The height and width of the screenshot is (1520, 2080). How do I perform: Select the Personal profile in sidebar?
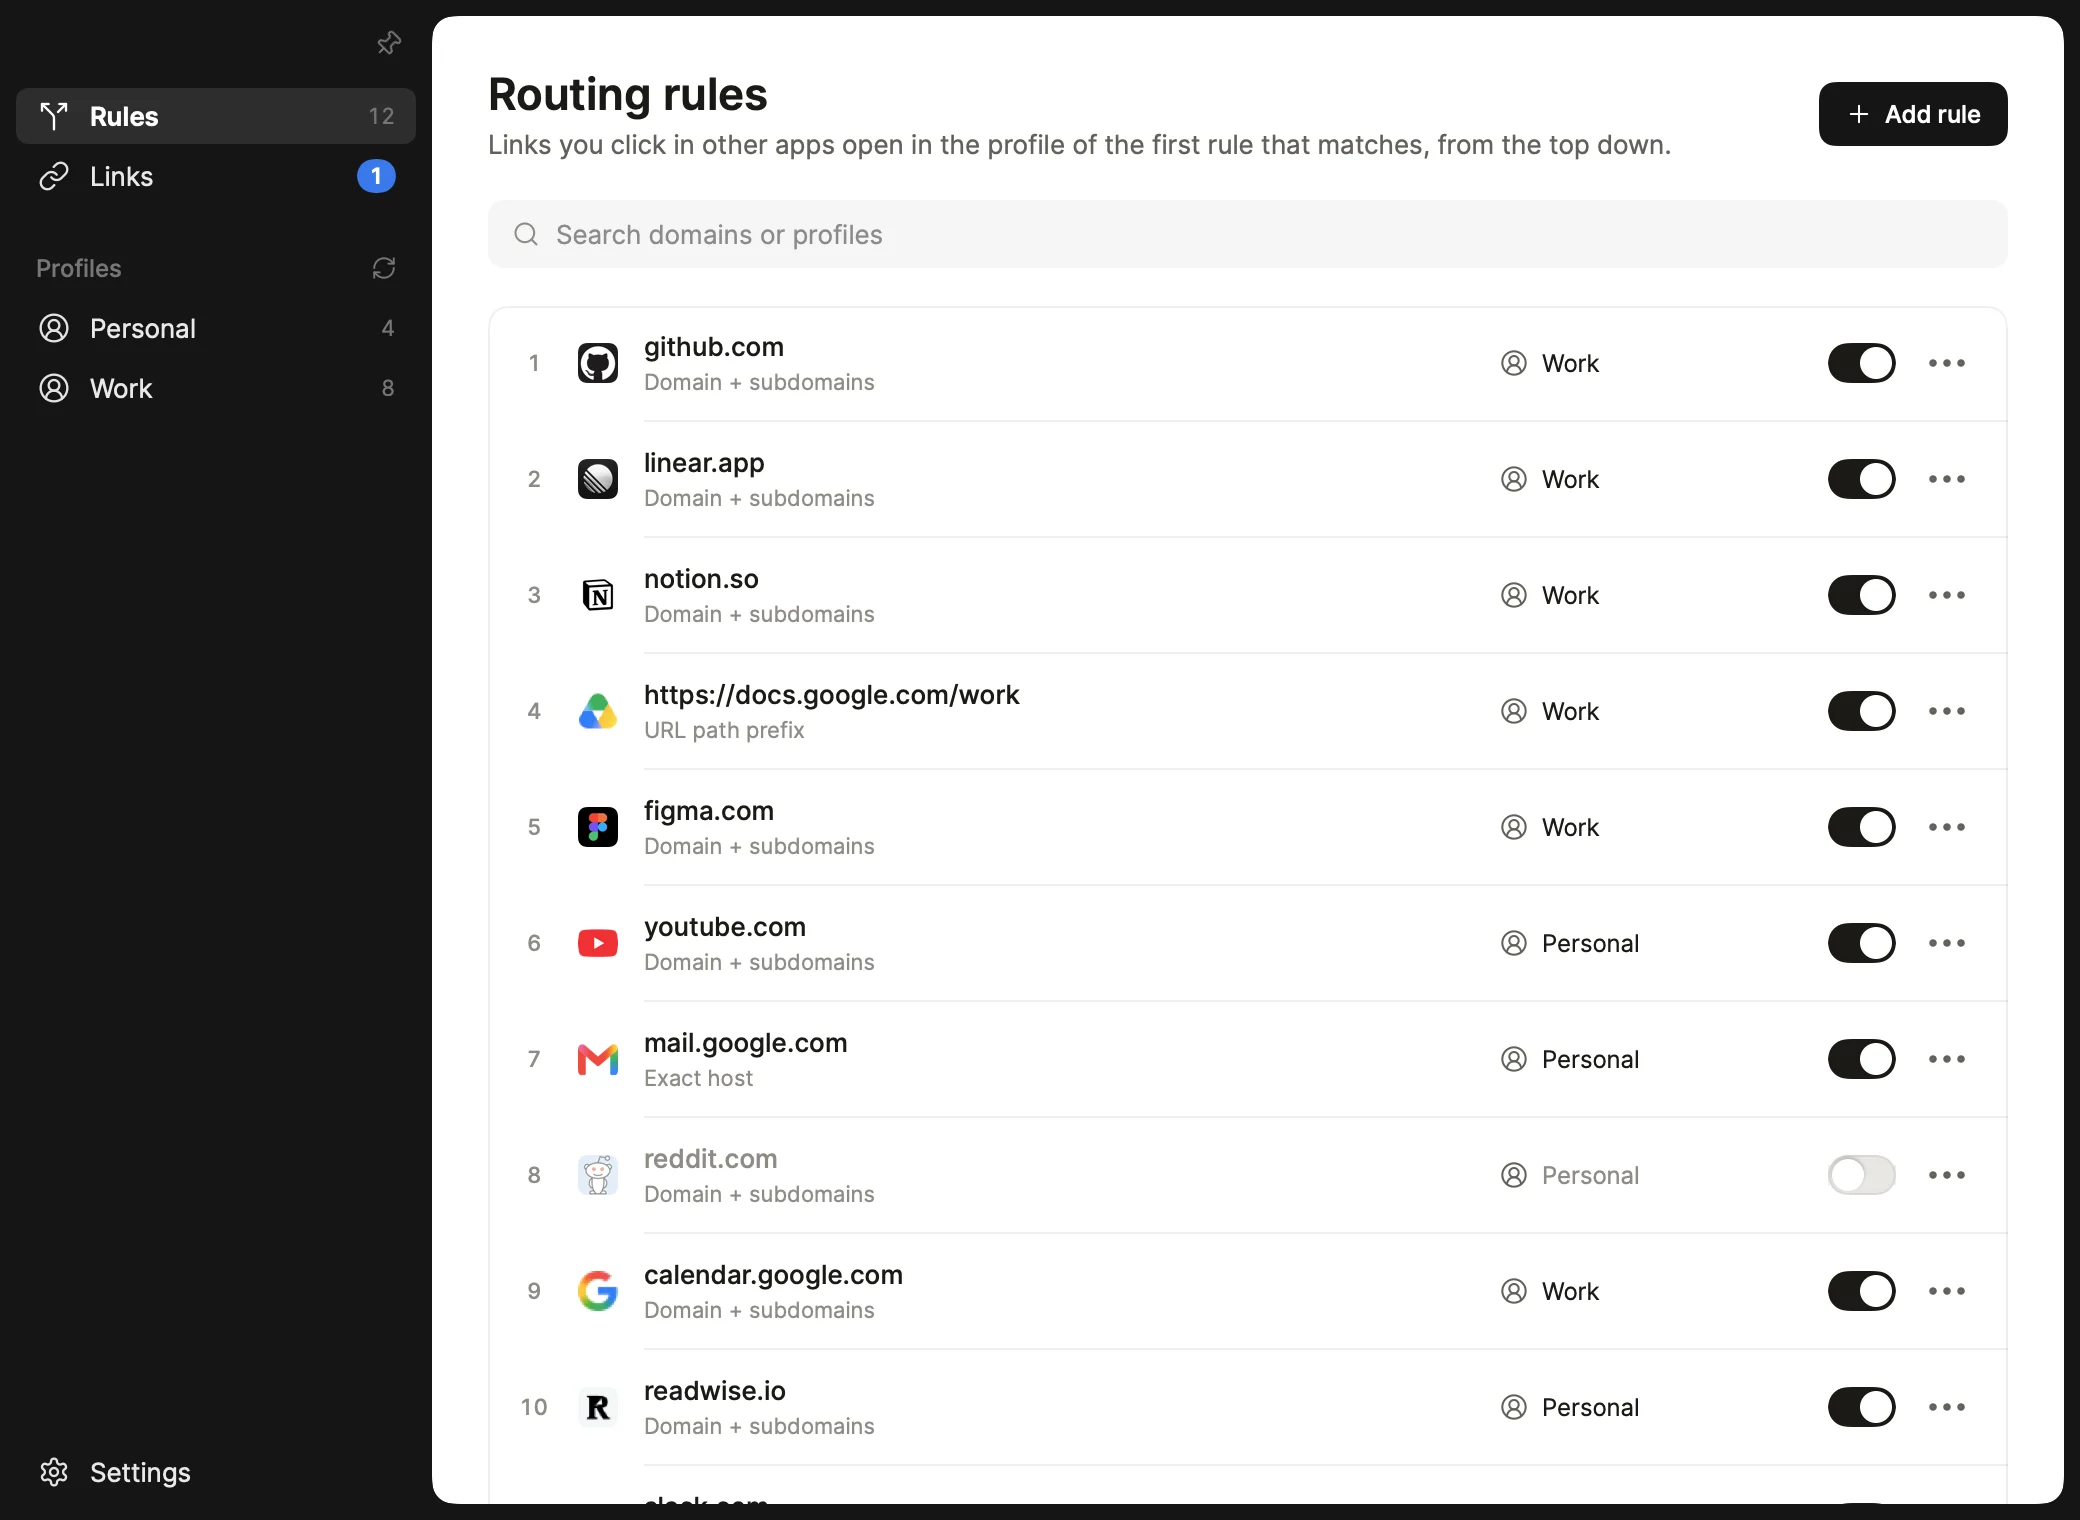(216, 328)
